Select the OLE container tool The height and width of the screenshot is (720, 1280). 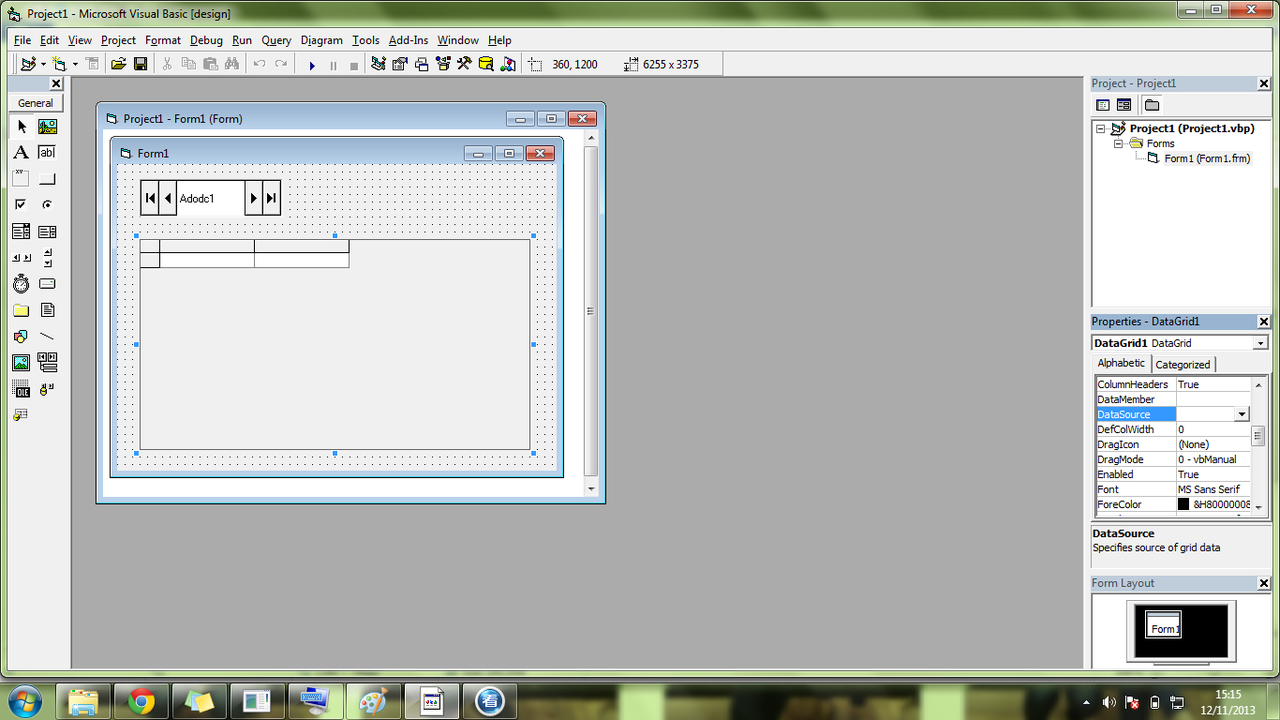[x=21, y=388]
